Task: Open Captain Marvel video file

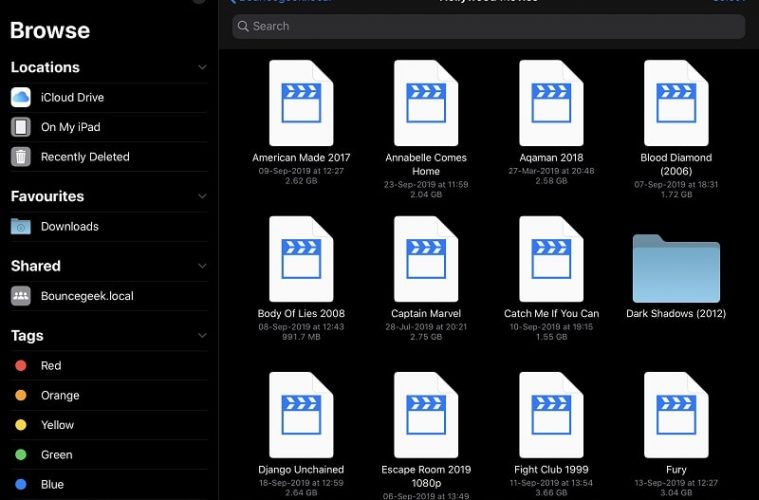Action: [426, 259]
